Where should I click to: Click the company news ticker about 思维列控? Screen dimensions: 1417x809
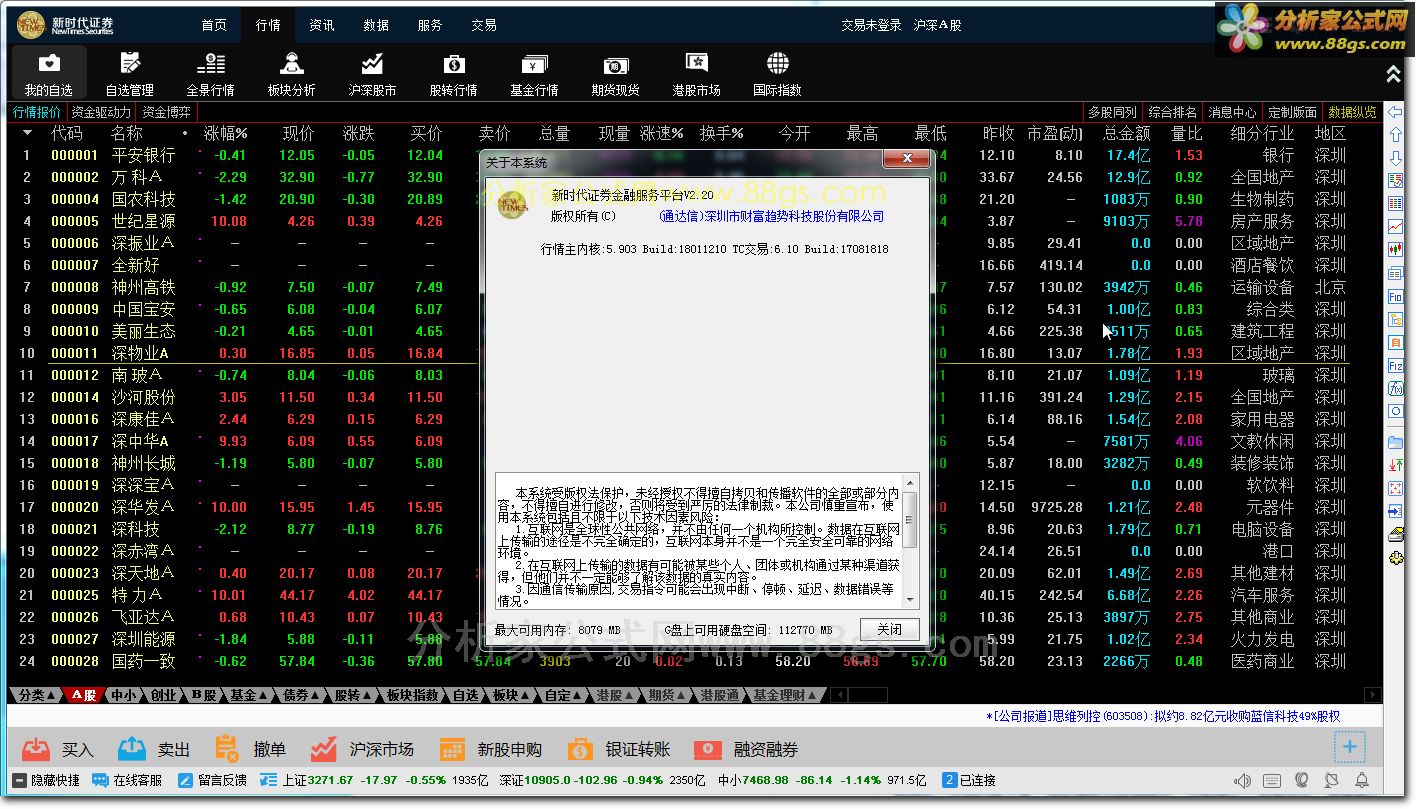[x=1163, y=716]
